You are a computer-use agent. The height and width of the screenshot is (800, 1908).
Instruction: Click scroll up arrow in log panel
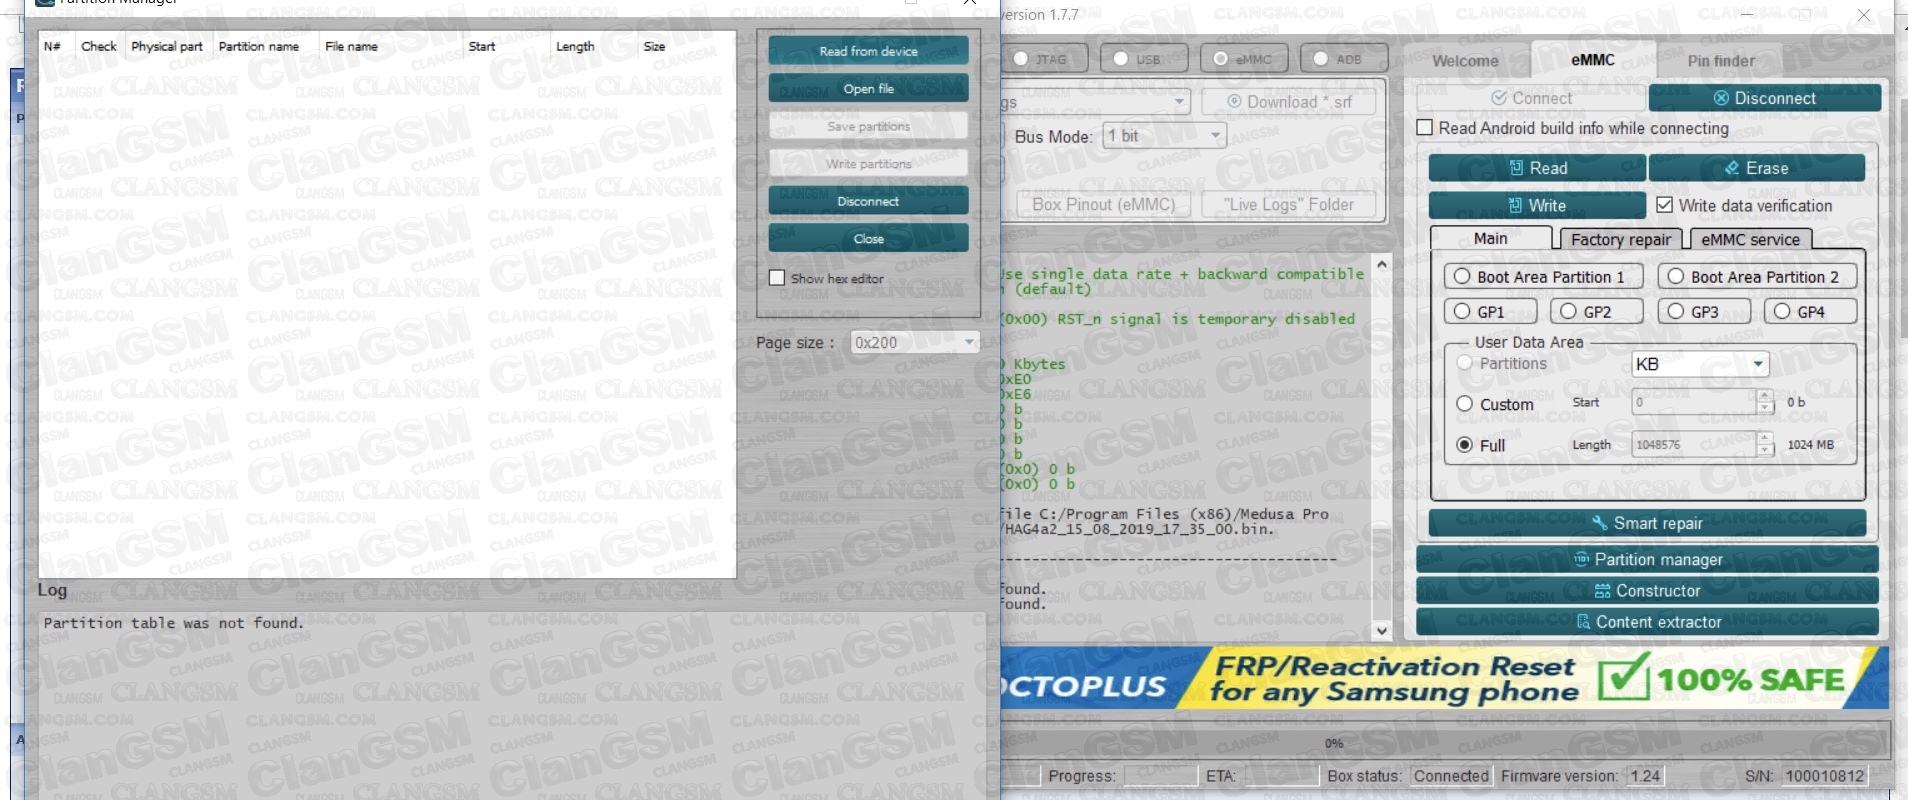(x=1382, y=265)
